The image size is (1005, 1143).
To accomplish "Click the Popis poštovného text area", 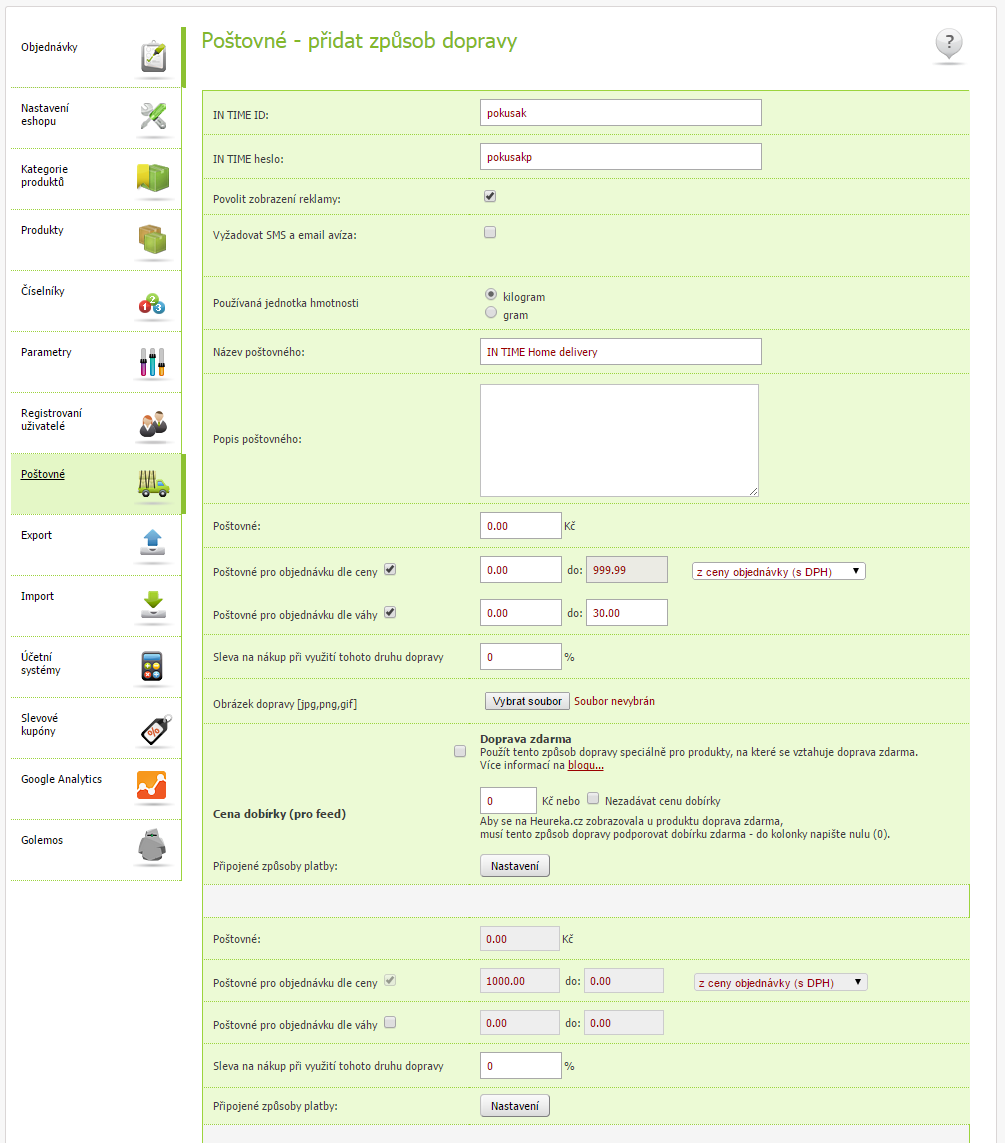I will [x=619, y=440].
